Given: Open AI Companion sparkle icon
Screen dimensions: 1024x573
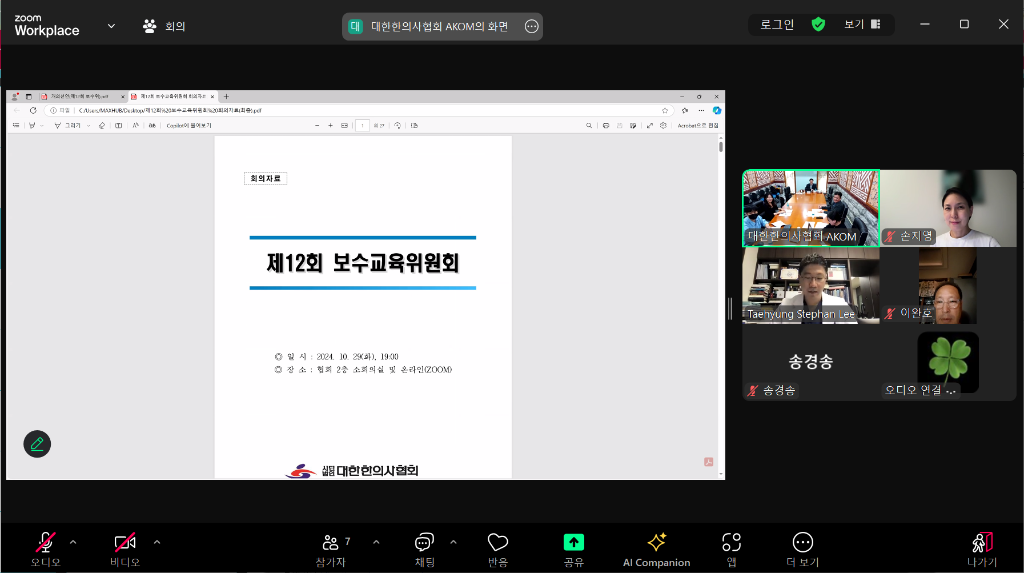Looking at the screenshot, I should click(x=656, y=542).
